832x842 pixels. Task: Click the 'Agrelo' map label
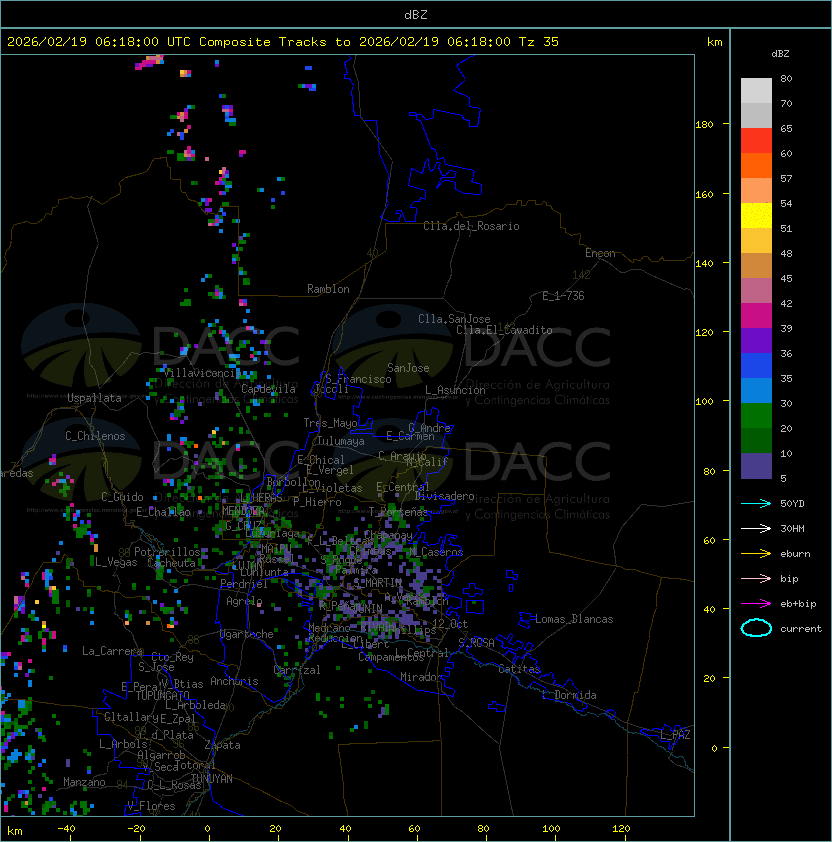pos(244,601)
